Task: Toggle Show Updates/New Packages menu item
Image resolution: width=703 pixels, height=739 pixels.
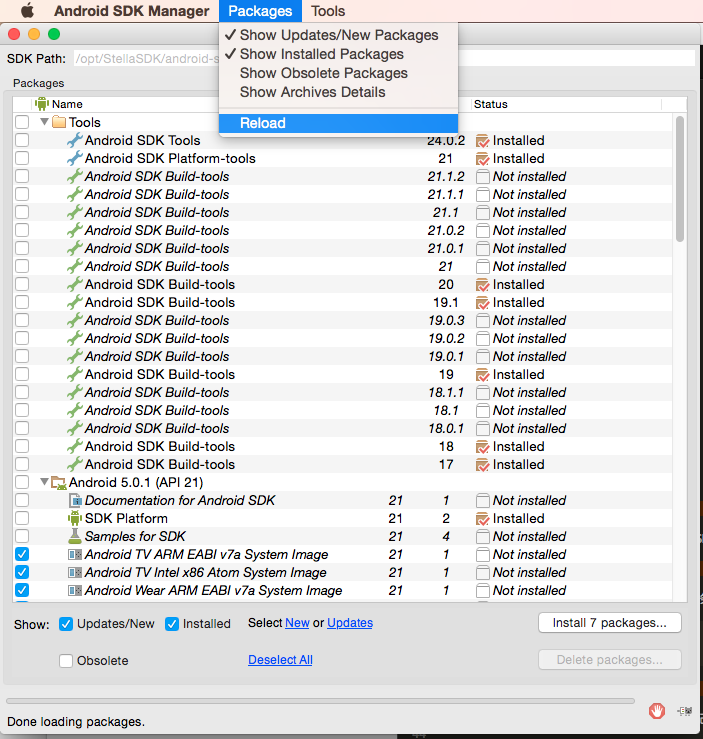Action: click(338, 35)
